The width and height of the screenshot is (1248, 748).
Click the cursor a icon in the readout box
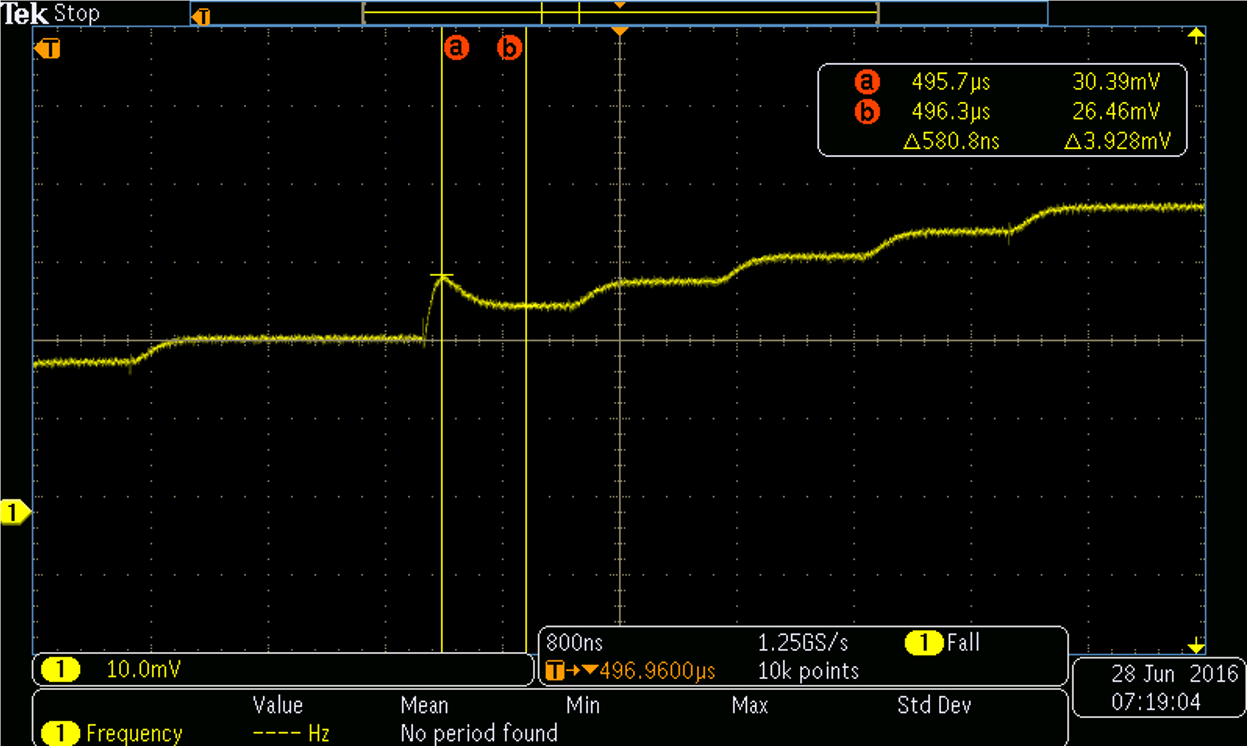coord(867,82)
